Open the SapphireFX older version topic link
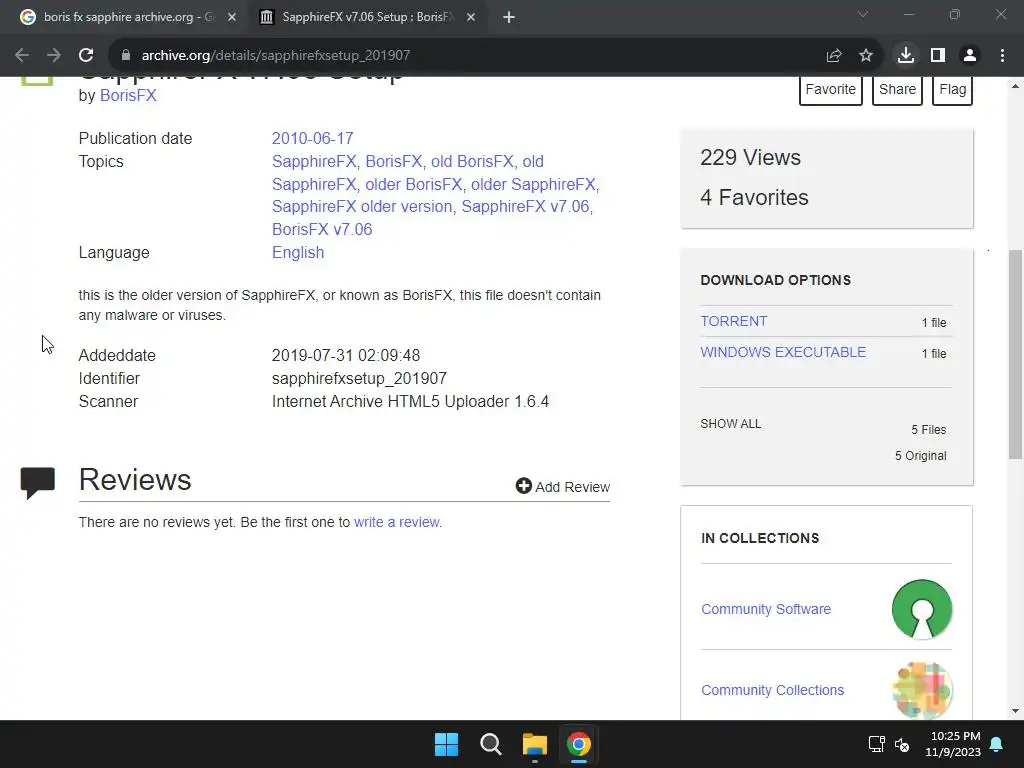 (362, 206)
